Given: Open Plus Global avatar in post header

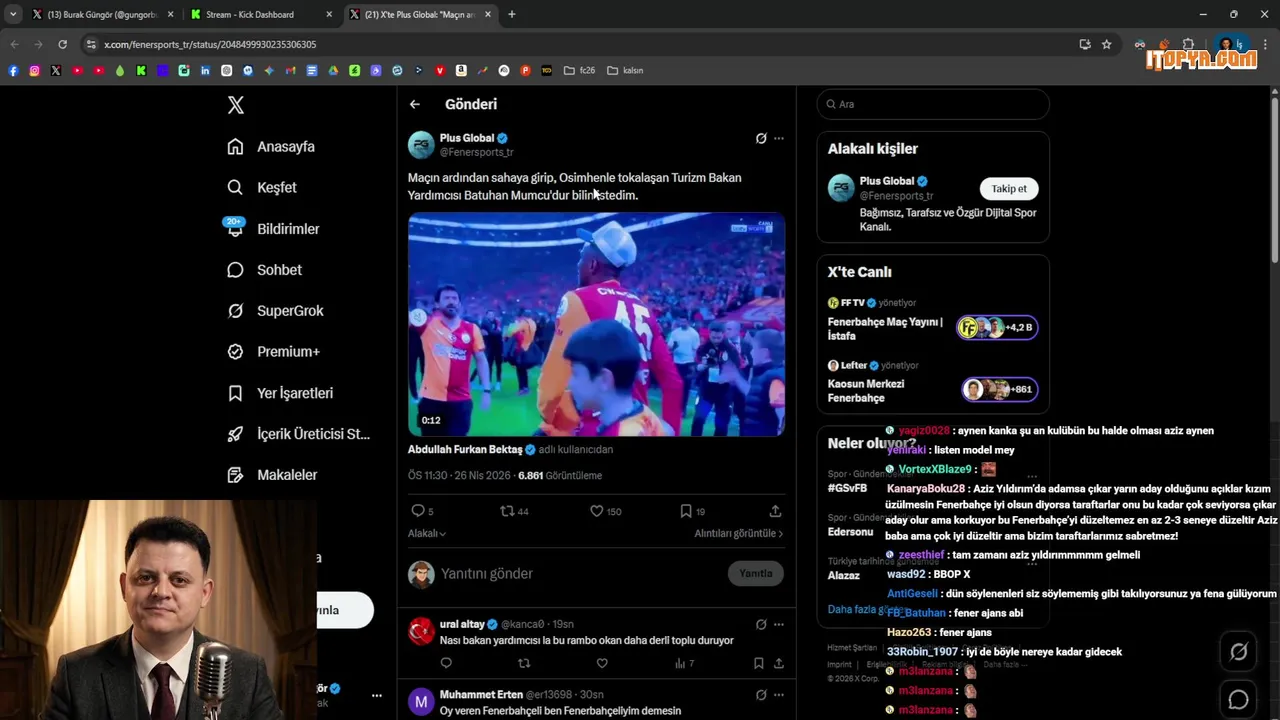Looking at the screenshot, I should coord(421,145).
